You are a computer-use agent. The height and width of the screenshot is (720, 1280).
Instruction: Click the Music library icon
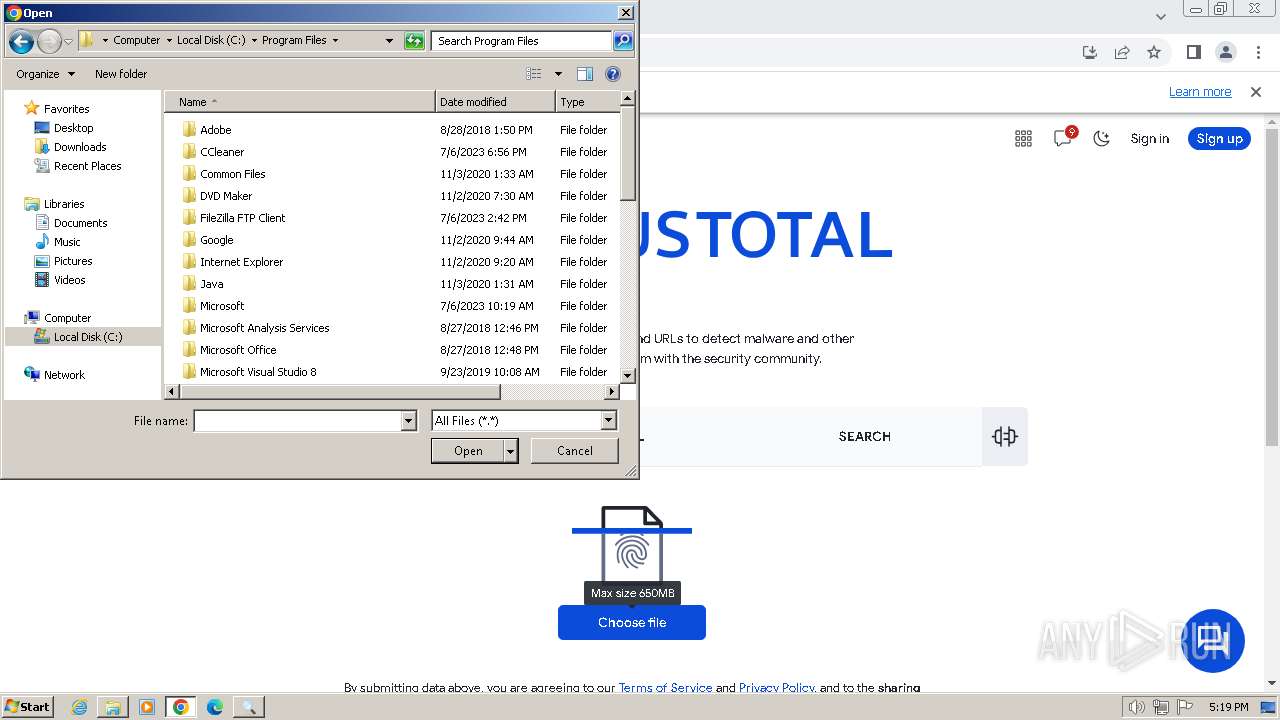[42, 242]
